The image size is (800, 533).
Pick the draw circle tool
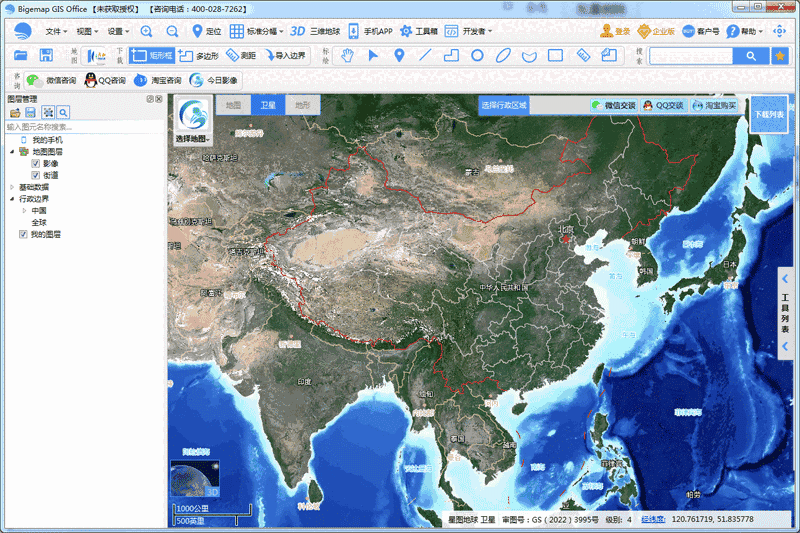tap(477, 56)
